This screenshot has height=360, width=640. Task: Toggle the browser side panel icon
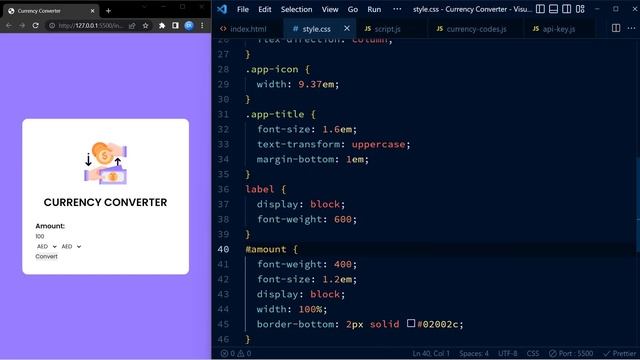click(175, 25)
